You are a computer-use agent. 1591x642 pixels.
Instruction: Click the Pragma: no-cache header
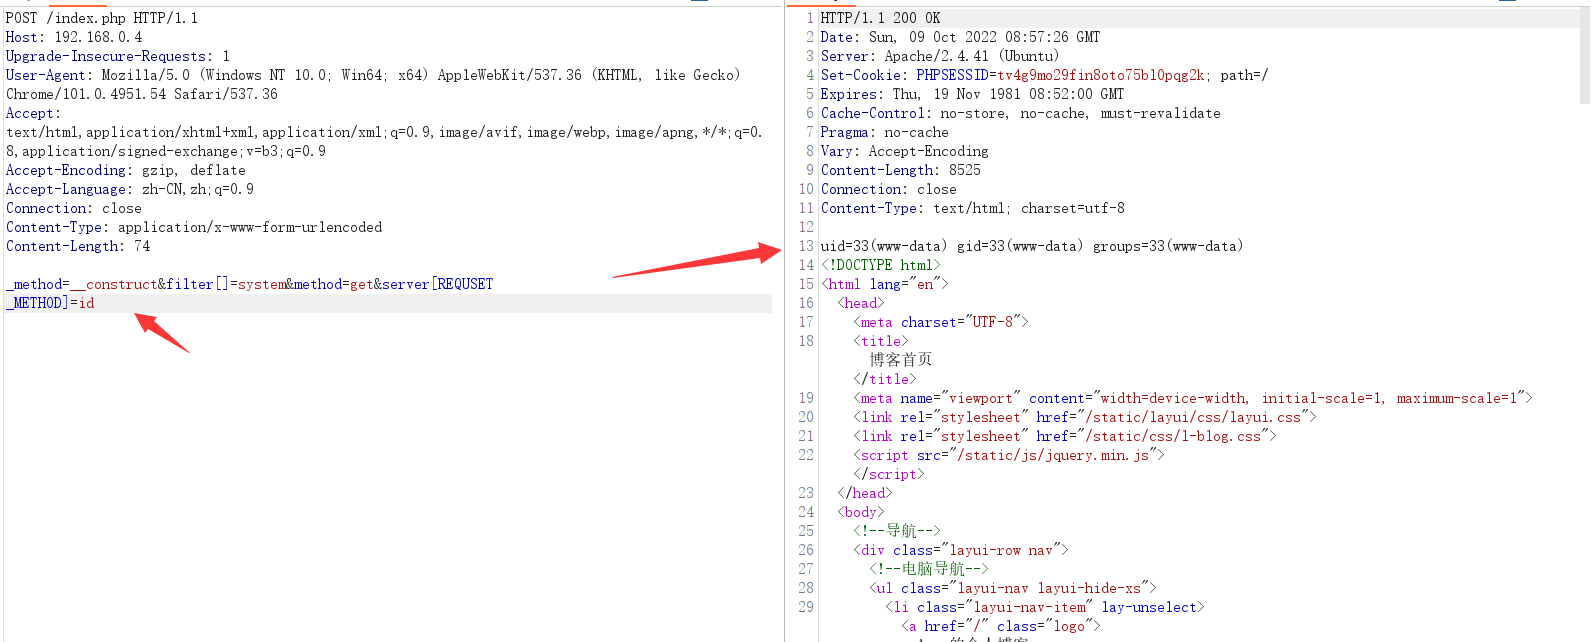(884, 132)
